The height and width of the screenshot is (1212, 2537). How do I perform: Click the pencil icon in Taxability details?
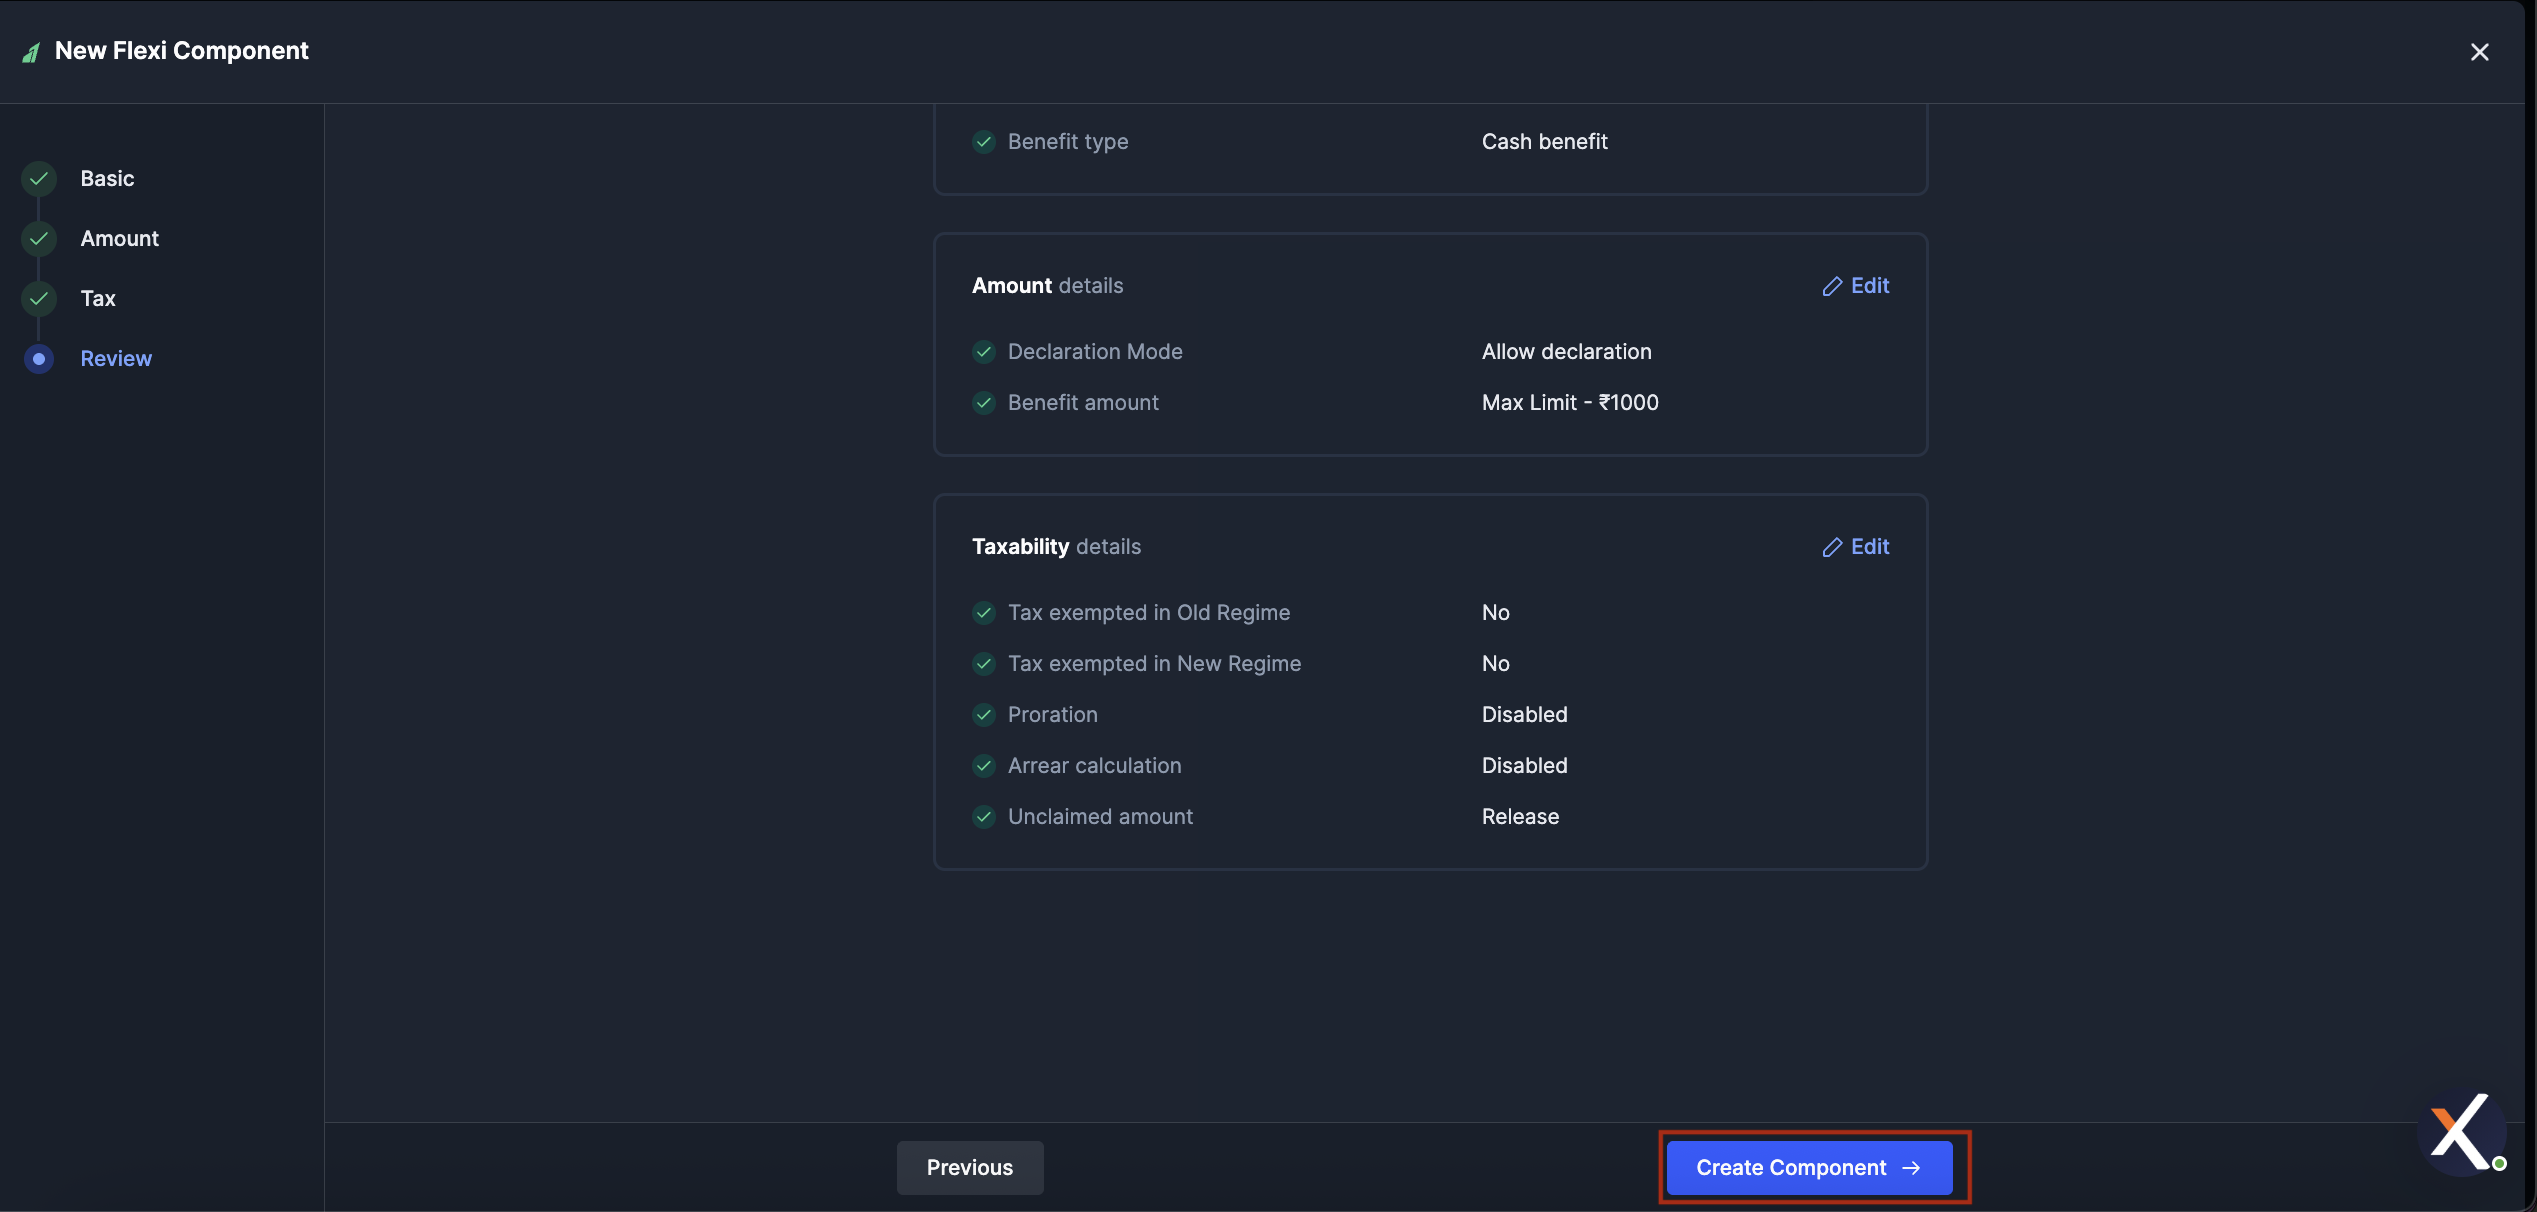pos(1832,548)
